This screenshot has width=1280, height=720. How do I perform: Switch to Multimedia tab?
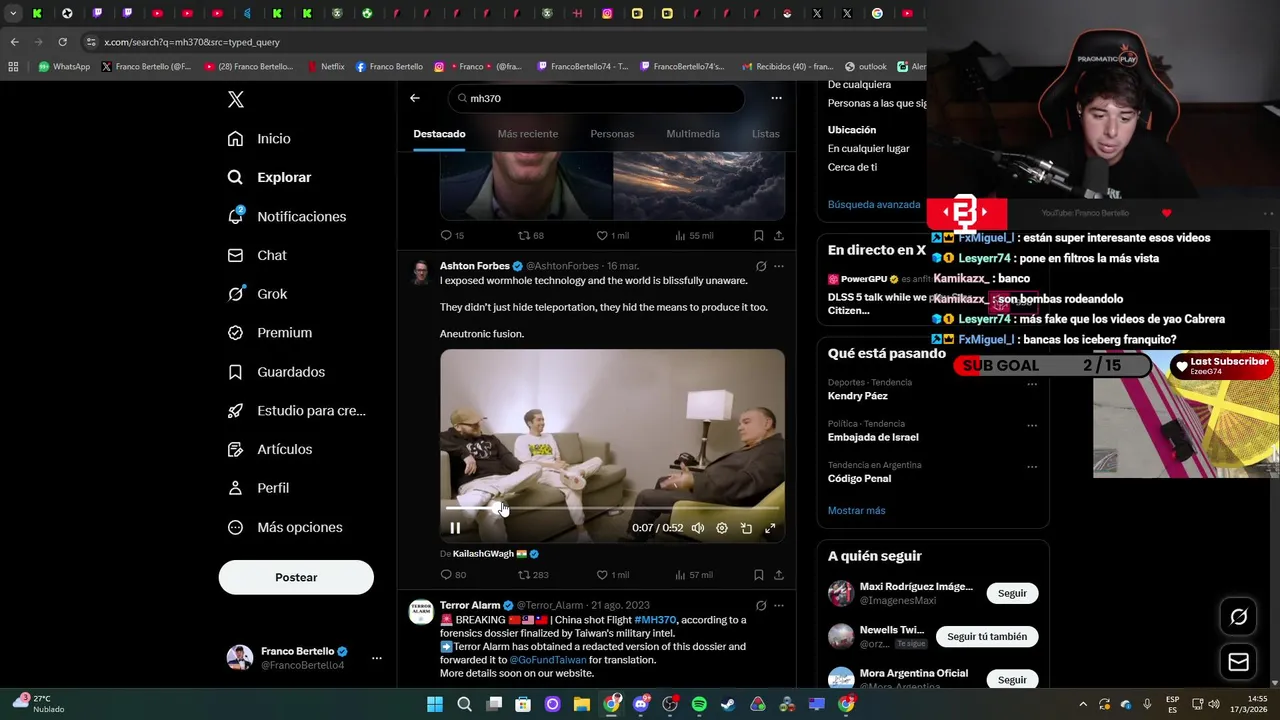[x=693, y=134]
